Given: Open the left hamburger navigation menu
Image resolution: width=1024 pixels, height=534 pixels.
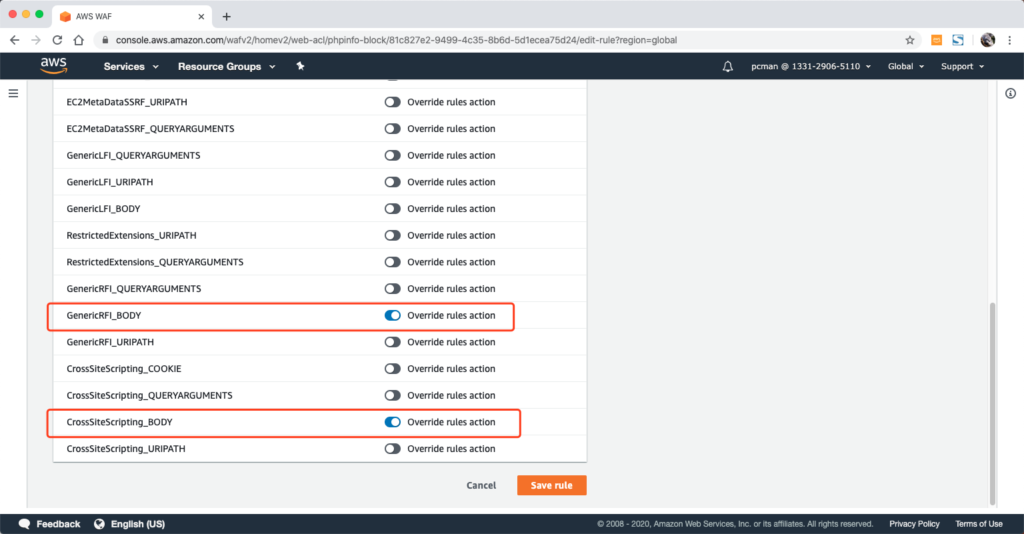Looking at the screenshot, I should (14, 93).
